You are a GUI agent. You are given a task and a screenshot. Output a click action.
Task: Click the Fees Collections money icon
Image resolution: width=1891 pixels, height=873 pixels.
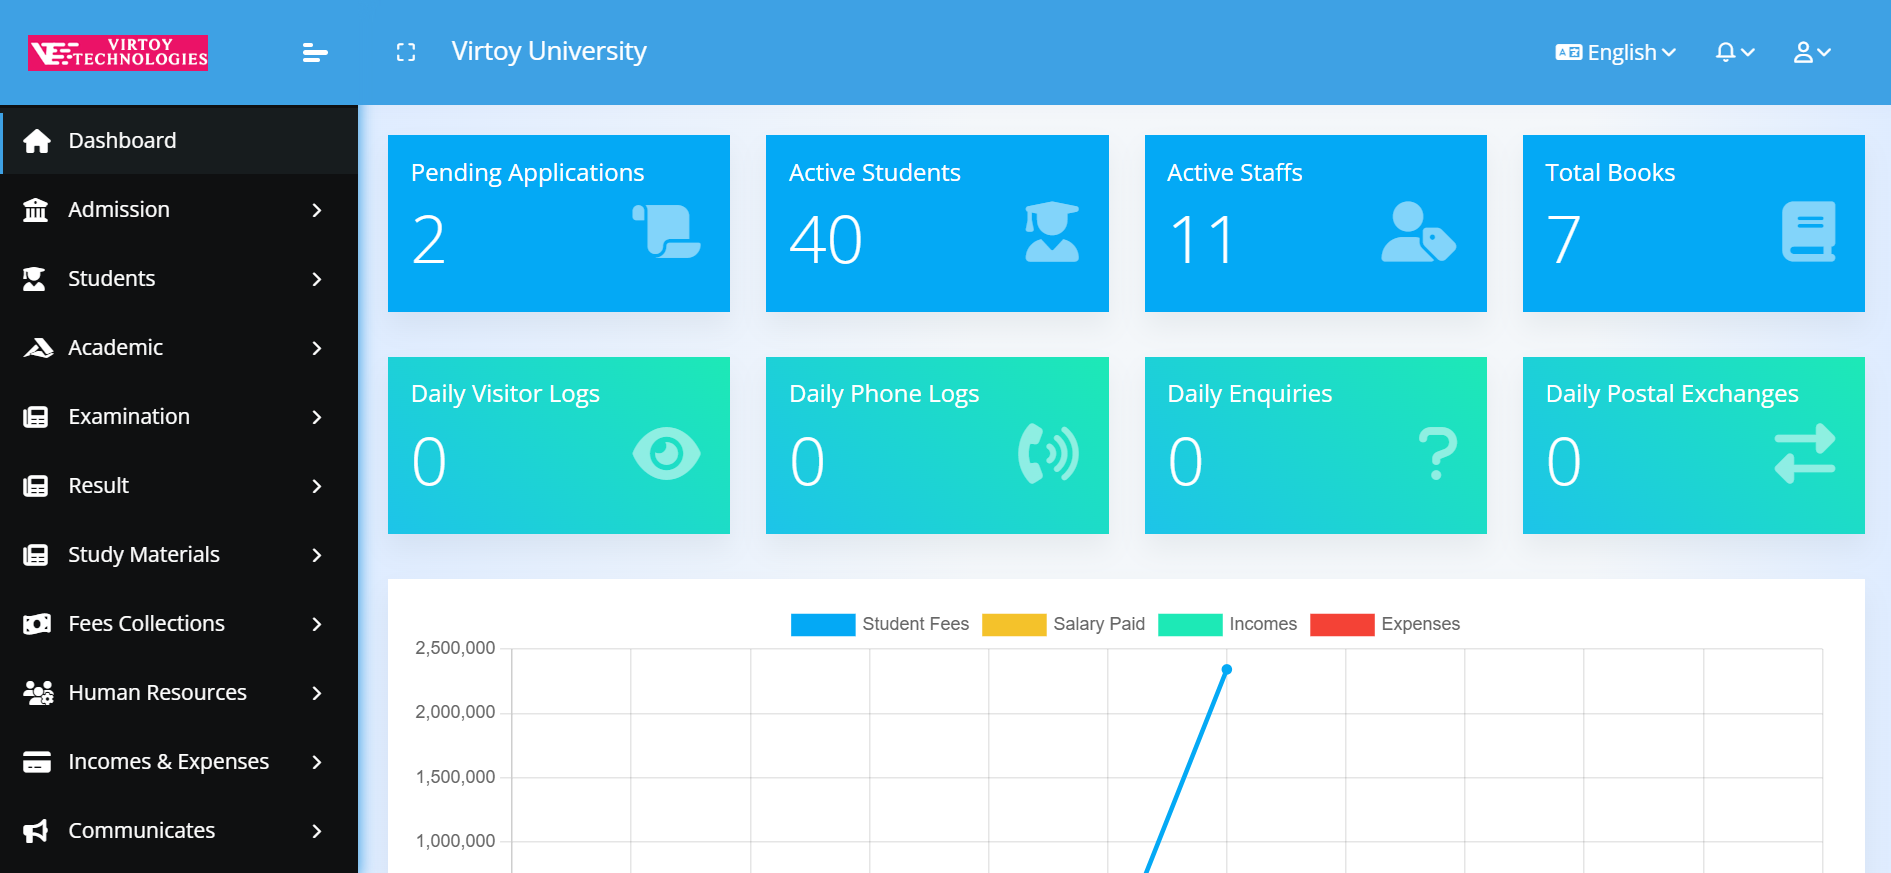pos(37,624)
